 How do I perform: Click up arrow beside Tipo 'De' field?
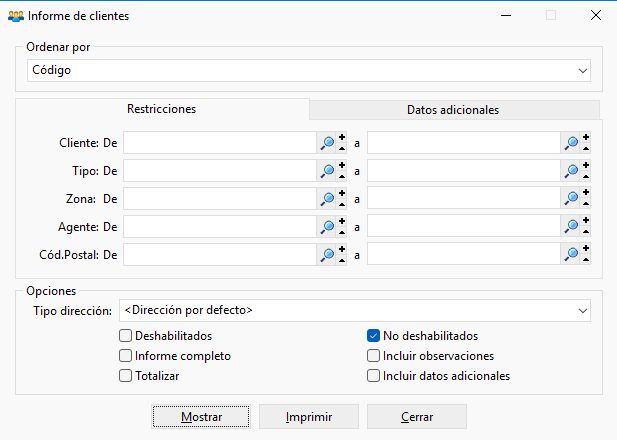[x=342, y=177]
